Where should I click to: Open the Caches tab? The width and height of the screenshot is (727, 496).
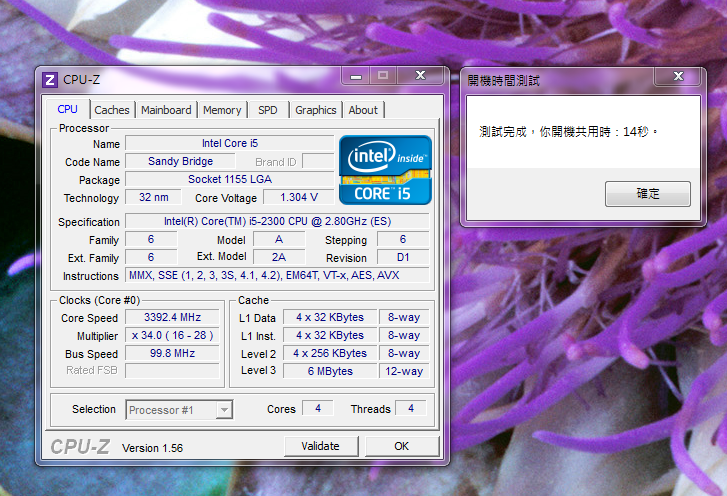tap(112, 110)
